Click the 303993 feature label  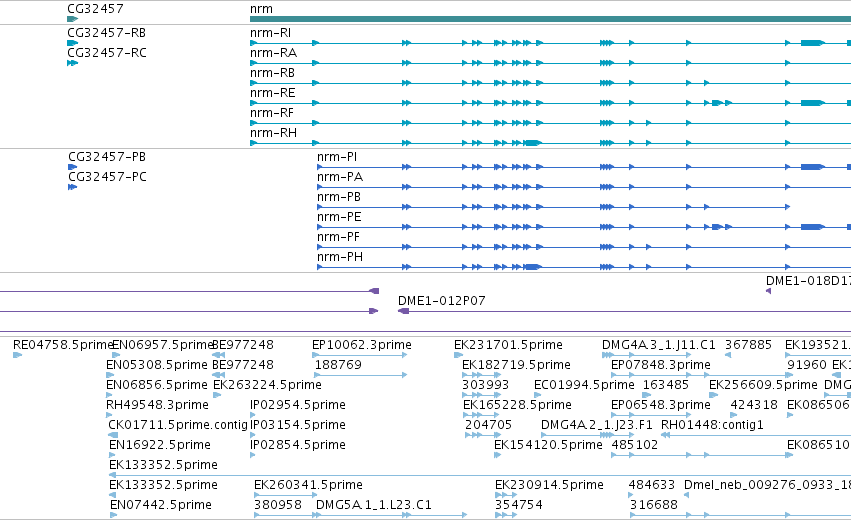point(486,385)
